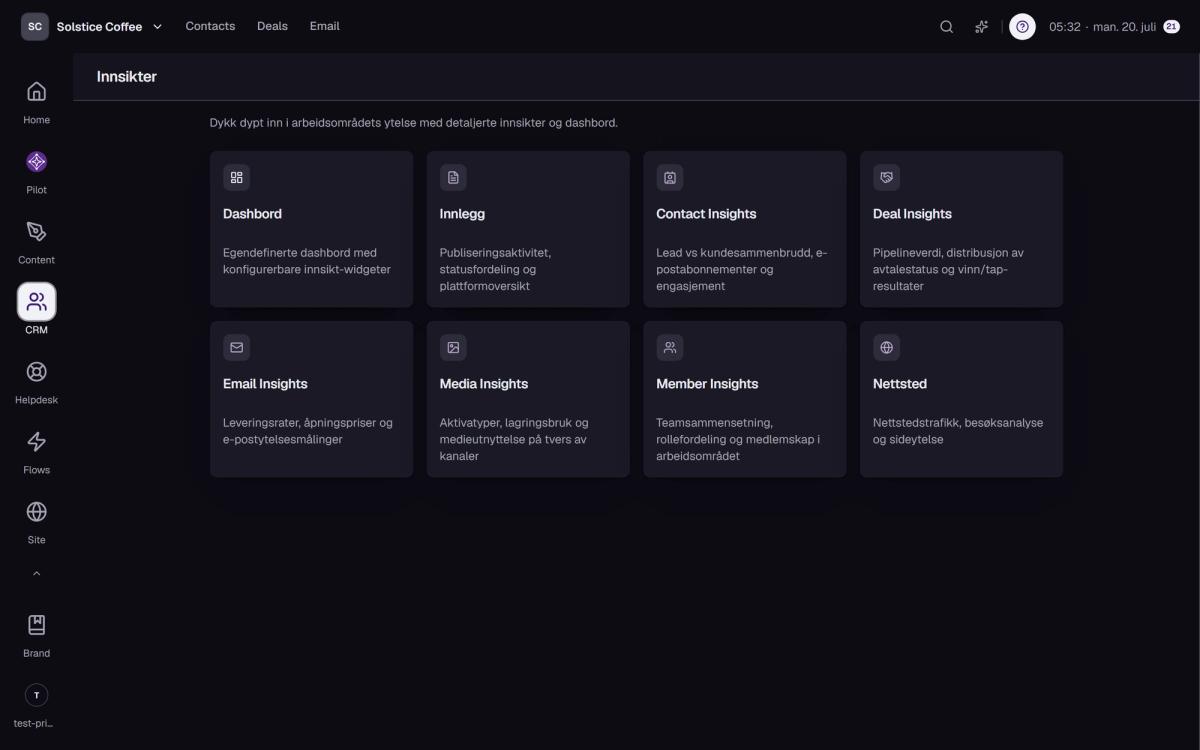
Task: Open Helpdesk lifebuoy icon
Action: coord(36,372)
